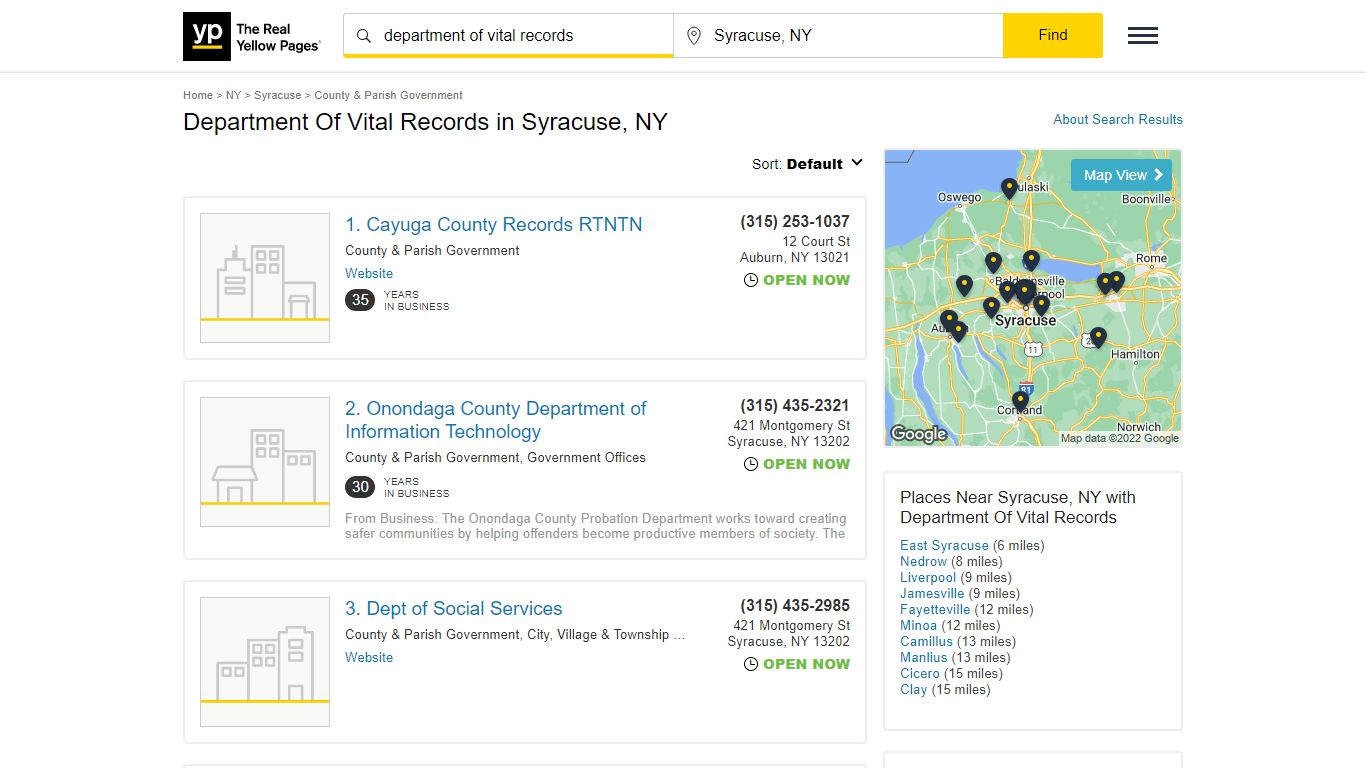The width and height of the screenshot is (1366, 768).
Task: Click County & Parish Government breadcrumb
Action: tap(388, 95)
